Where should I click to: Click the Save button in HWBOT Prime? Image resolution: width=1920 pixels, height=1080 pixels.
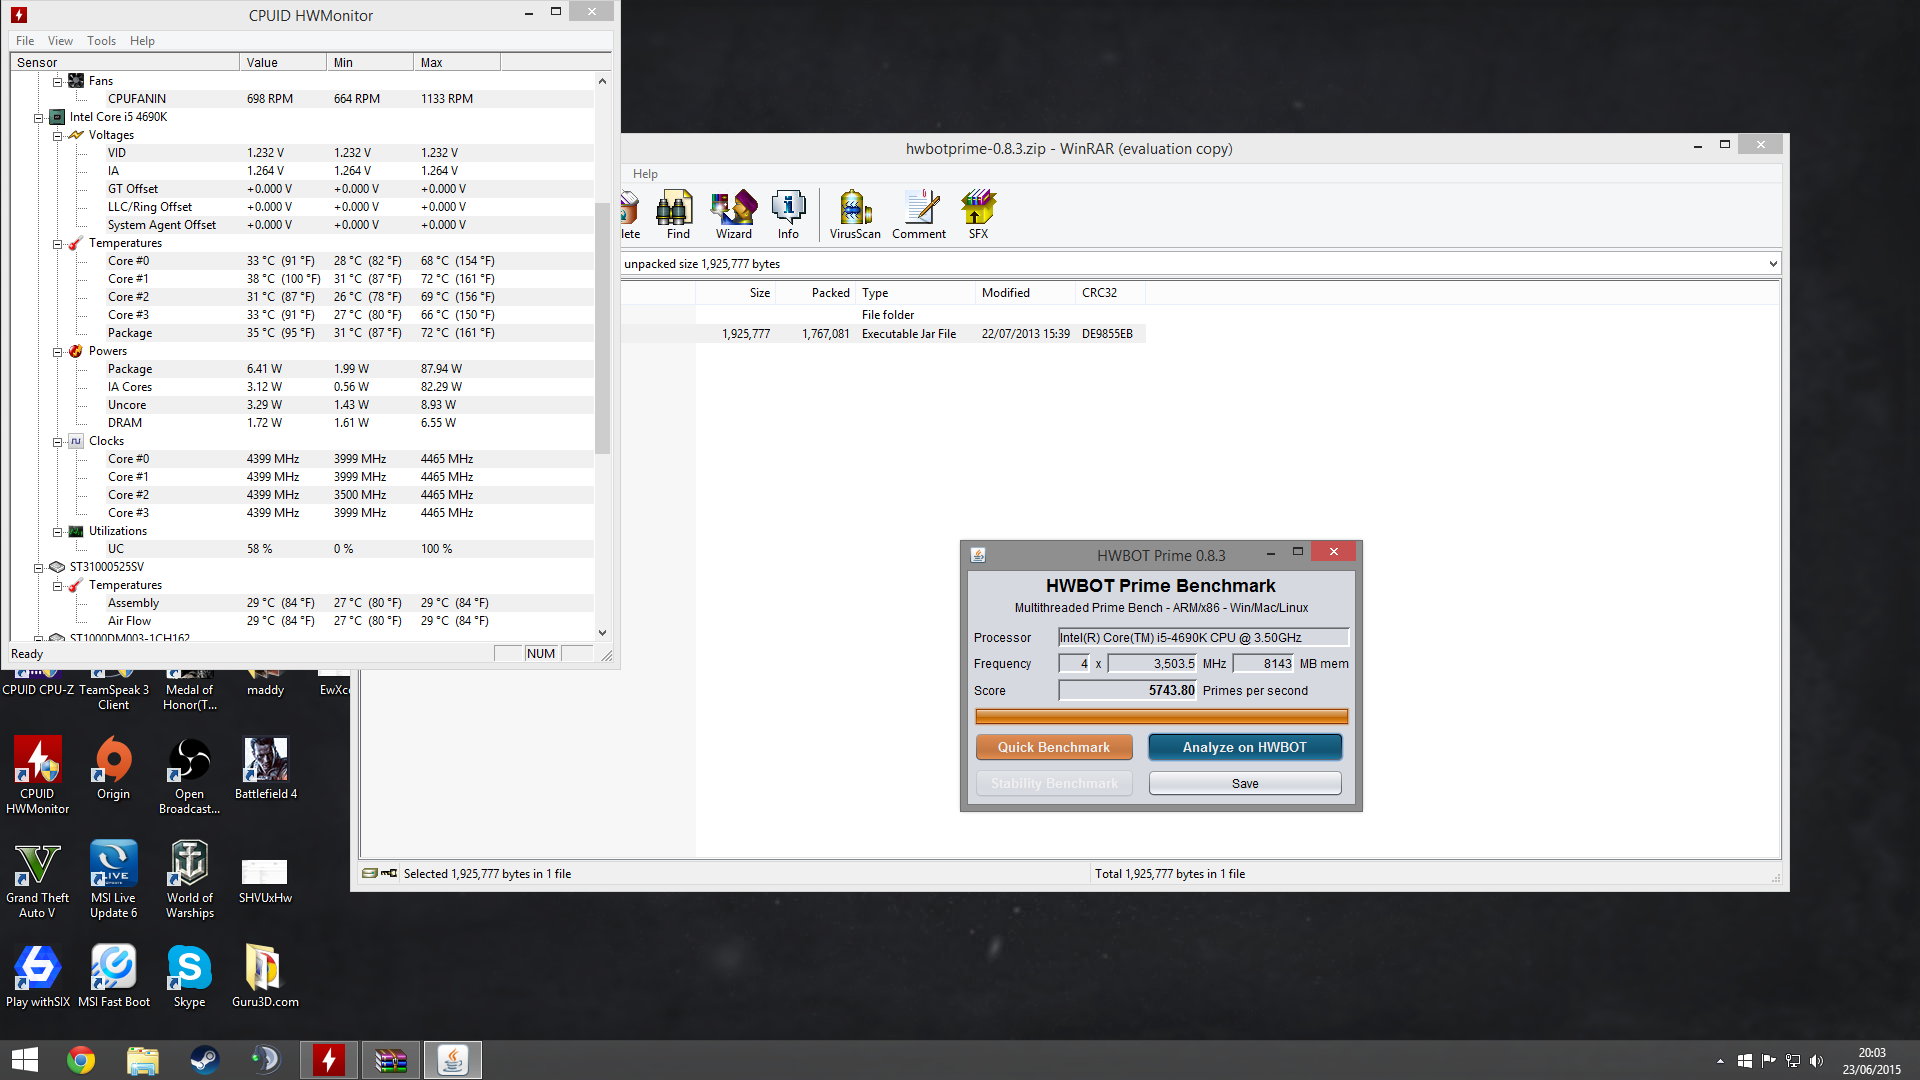1244,783
